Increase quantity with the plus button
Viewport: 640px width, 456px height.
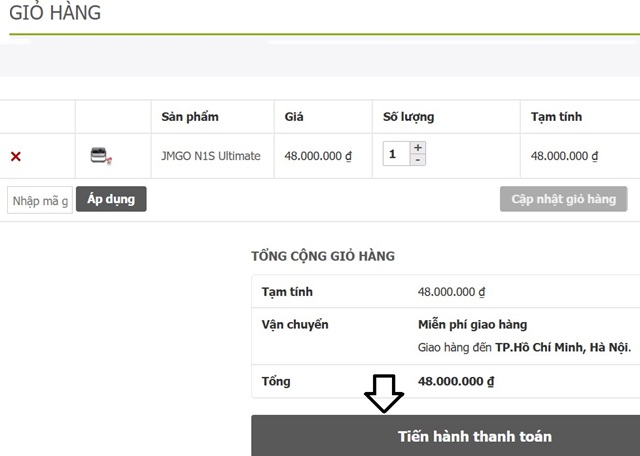(418, 148)
